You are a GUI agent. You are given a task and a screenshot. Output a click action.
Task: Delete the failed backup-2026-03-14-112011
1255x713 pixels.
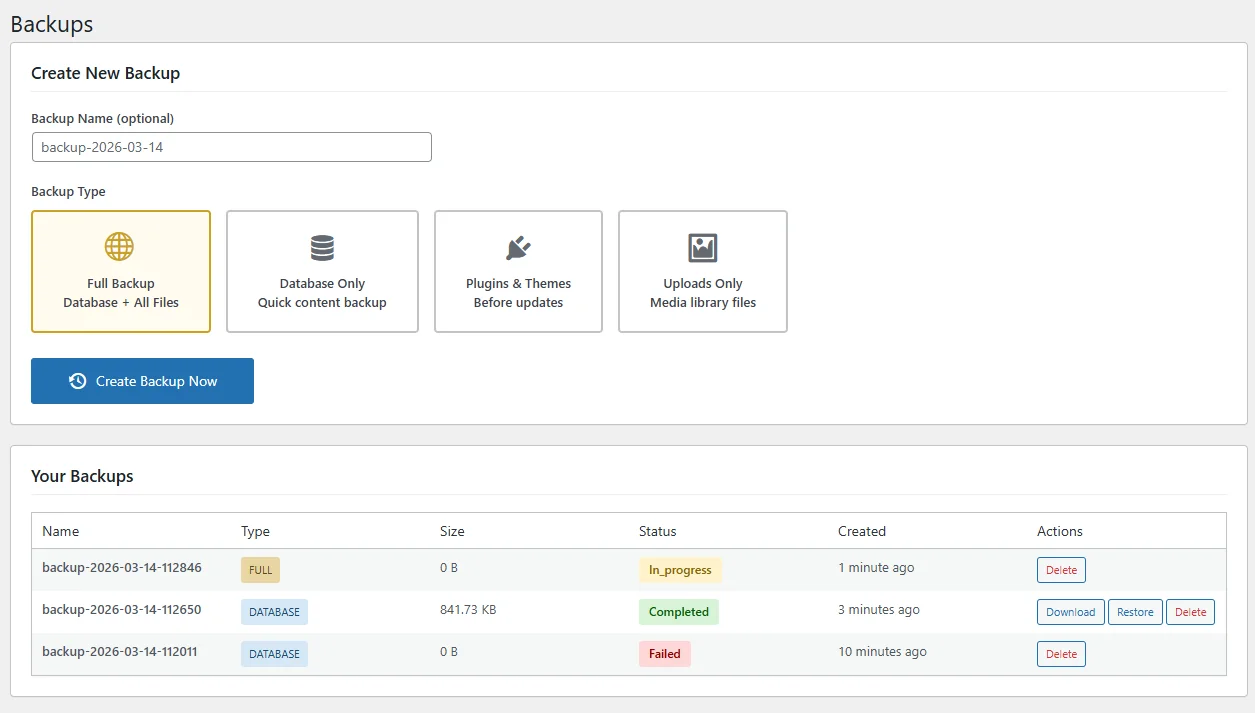pyautogui.click(x=1061, y=654)
